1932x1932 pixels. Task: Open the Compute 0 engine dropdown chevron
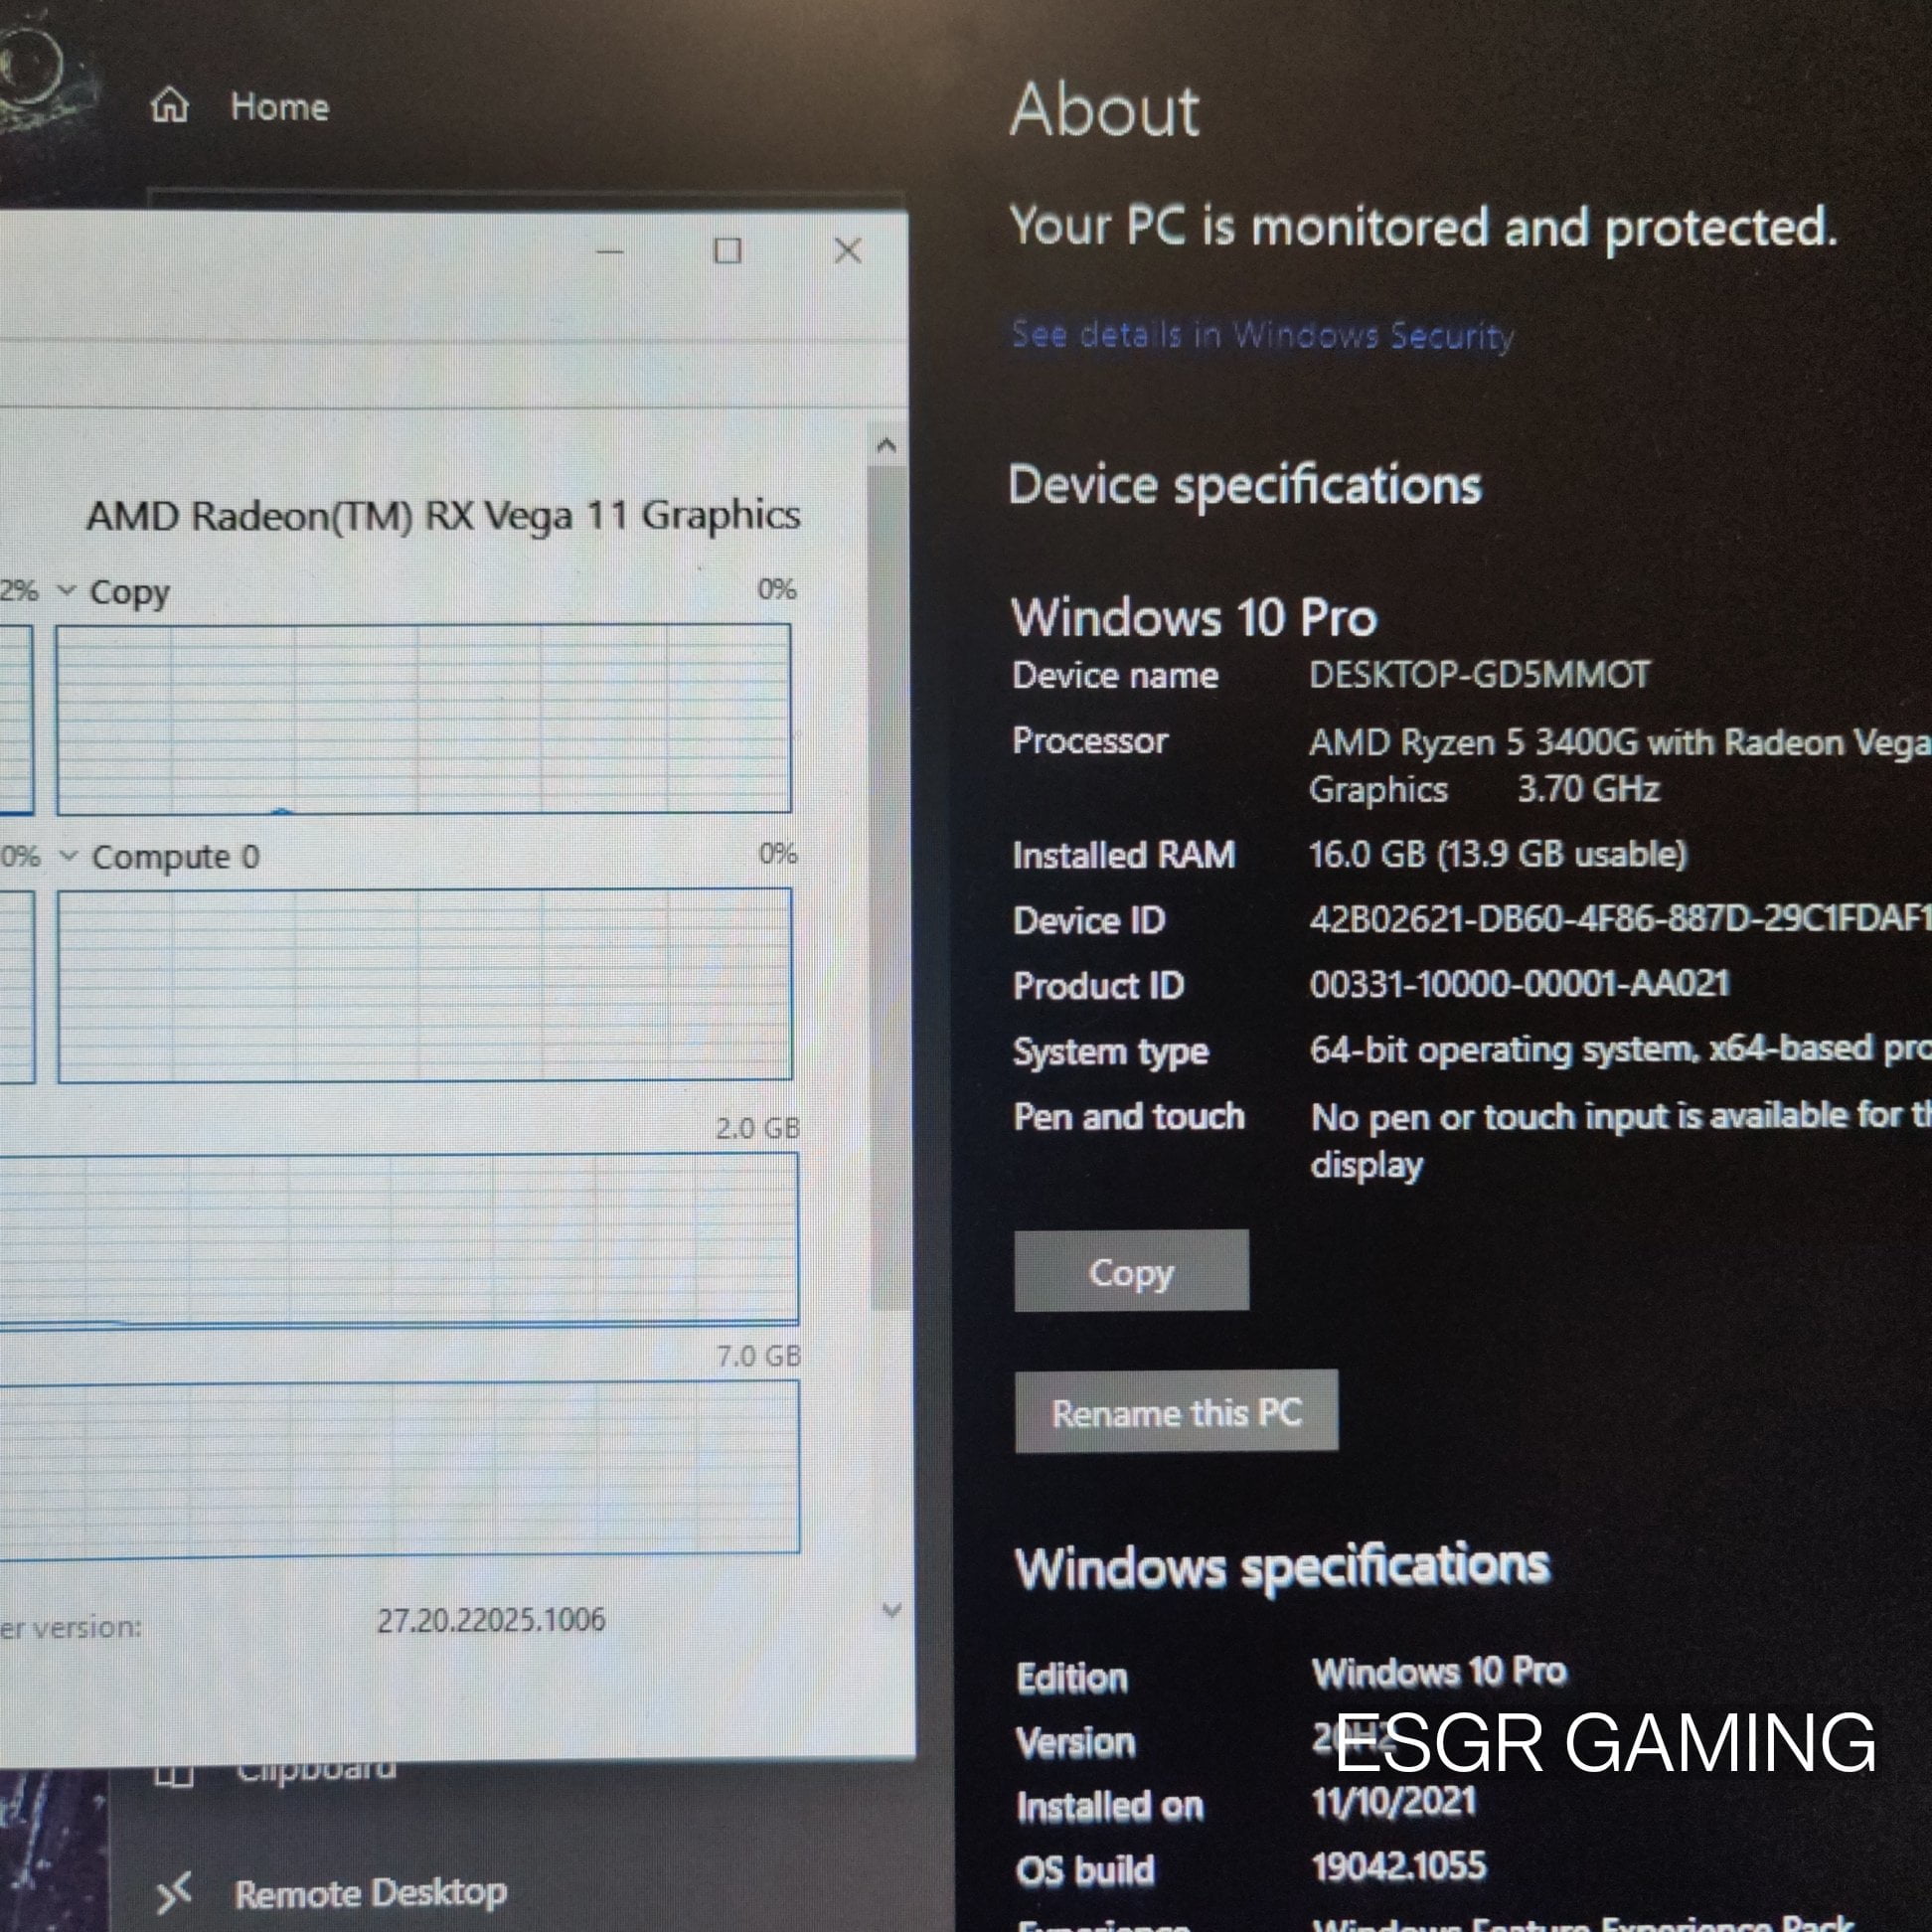pos(68,855)
